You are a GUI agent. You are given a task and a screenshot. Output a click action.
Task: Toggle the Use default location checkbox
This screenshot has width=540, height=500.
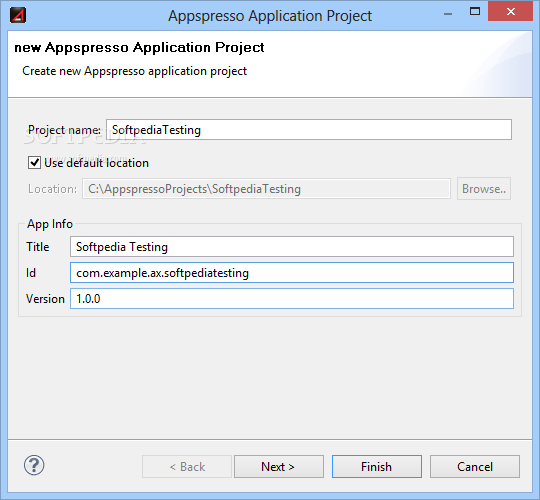coord(34,163)
